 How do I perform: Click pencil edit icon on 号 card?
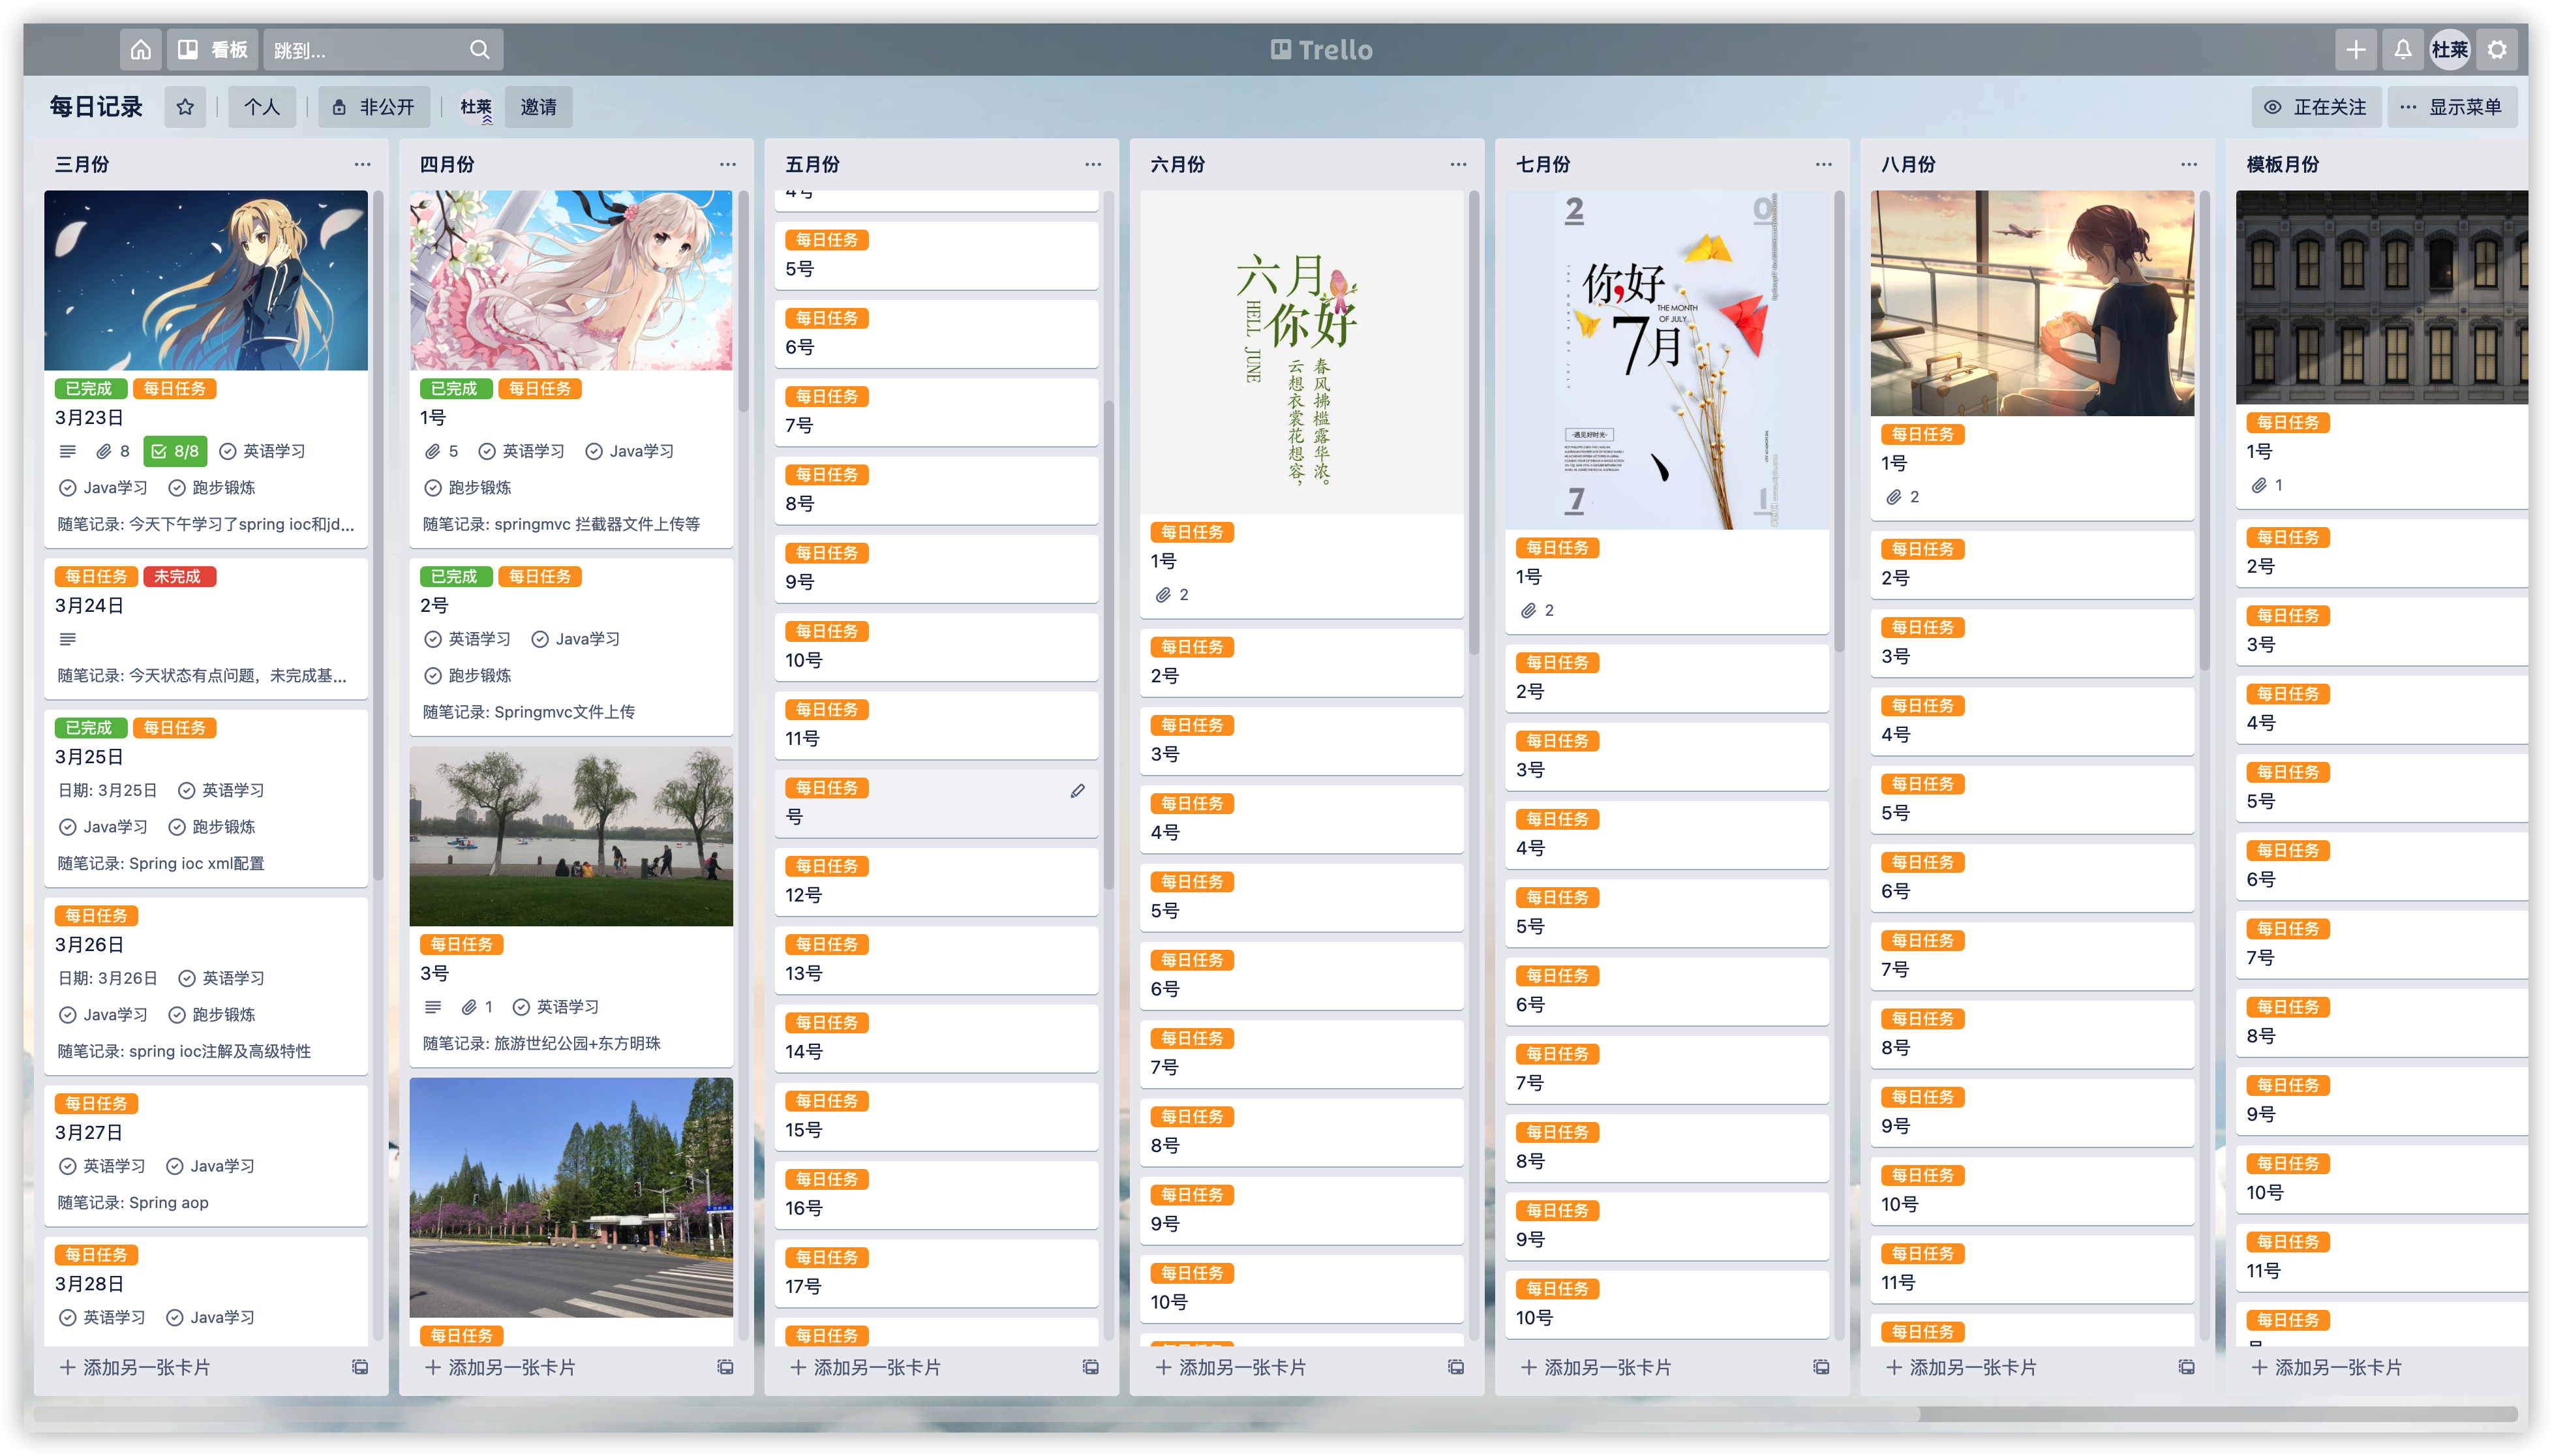[1077, 791]
